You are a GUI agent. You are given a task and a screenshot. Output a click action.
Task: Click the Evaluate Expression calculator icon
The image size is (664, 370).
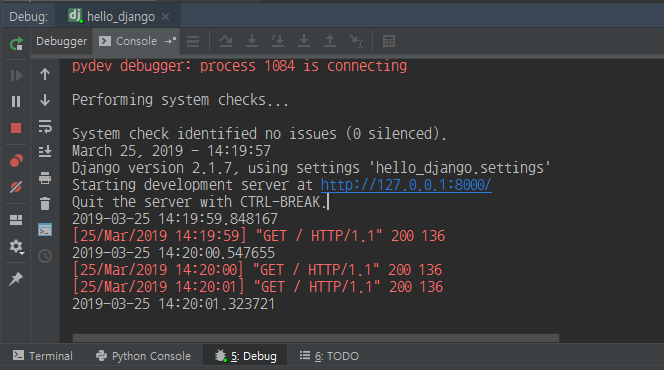point(389,41)
